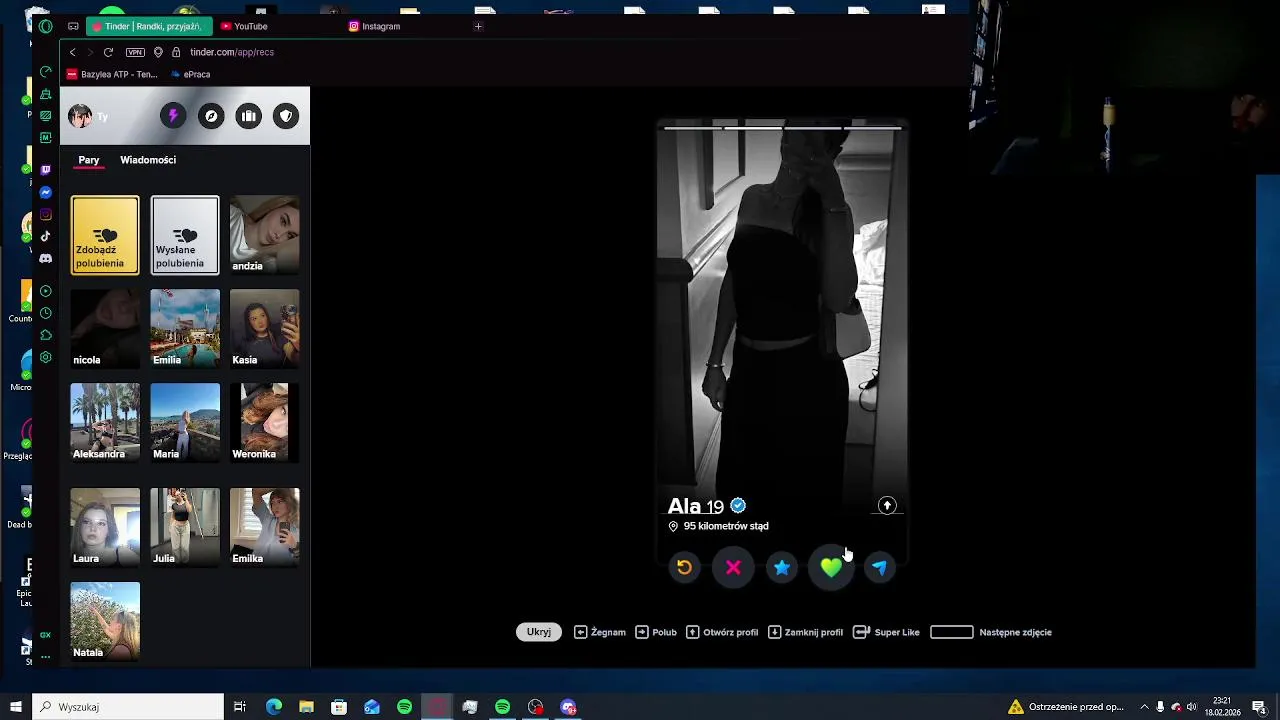This screenshot has height=720, width=1280.
Task: Open Instagram in the Opera sidebar
Action: pyautogui.click(x=45, y=214)
